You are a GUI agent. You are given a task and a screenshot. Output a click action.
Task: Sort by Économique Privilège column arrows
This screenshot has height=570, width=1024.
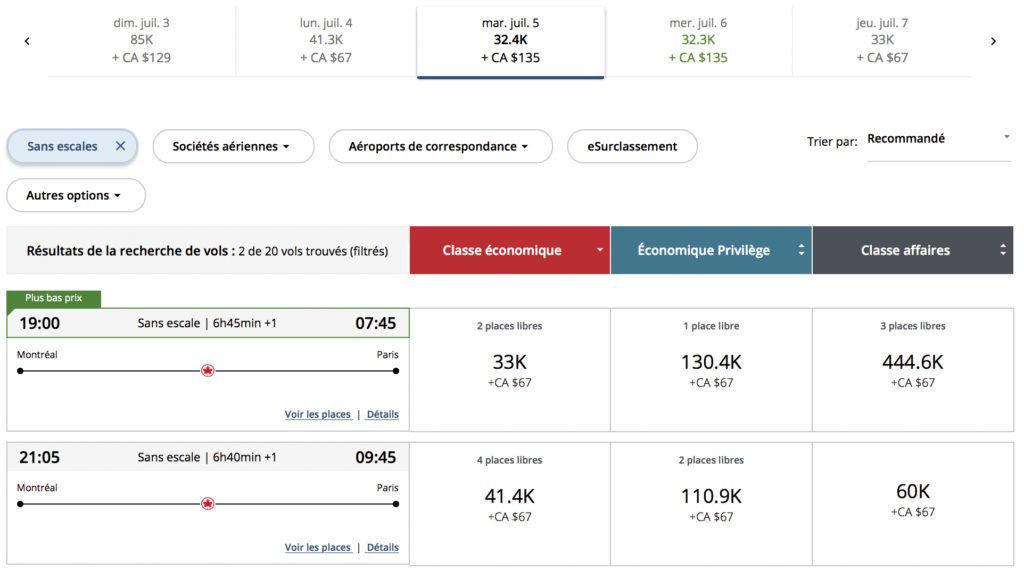801,250
